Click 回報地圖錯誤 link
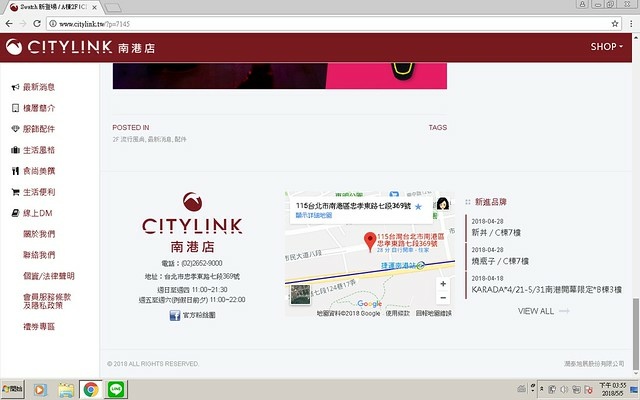Viewport: 640px width, 400px height. coord(433,313)
